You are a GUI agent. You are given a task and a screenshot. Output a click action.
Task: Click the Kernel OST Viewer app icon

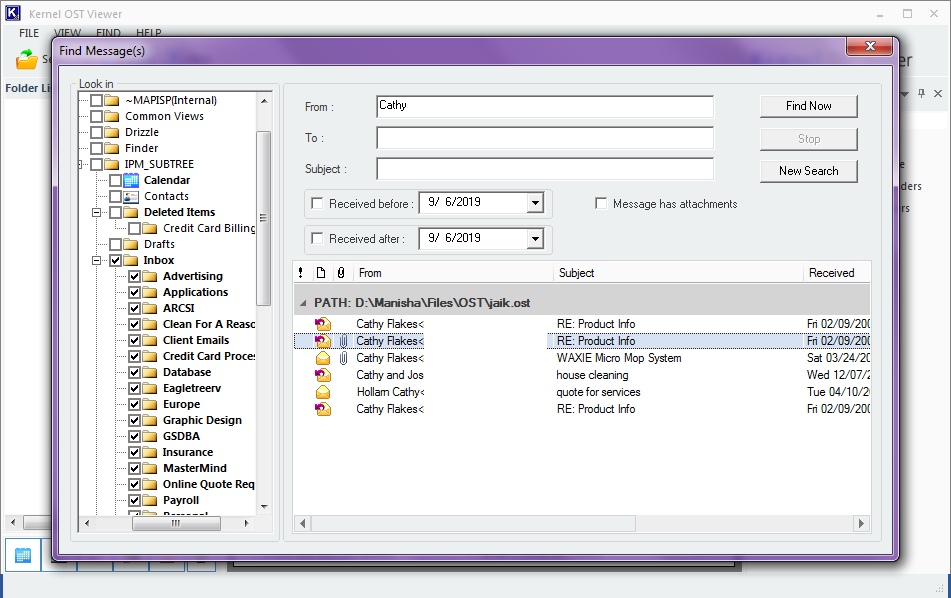point(13,13)
